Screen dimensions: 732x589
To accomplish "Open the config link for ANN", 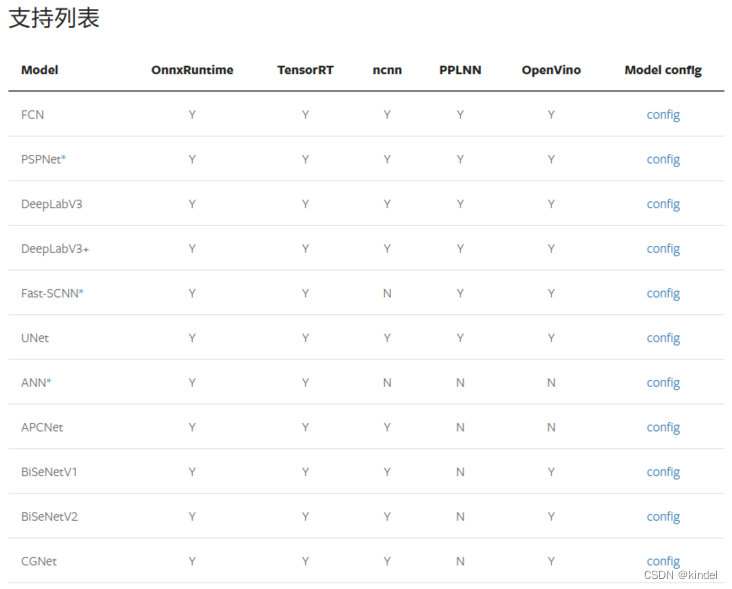I will coord(663,383).
